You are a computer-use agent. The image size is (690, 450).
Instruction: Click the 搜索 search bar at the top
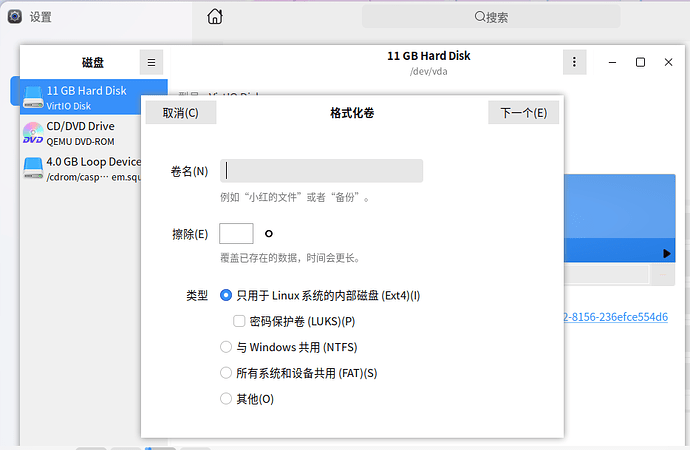coord(490,17)
